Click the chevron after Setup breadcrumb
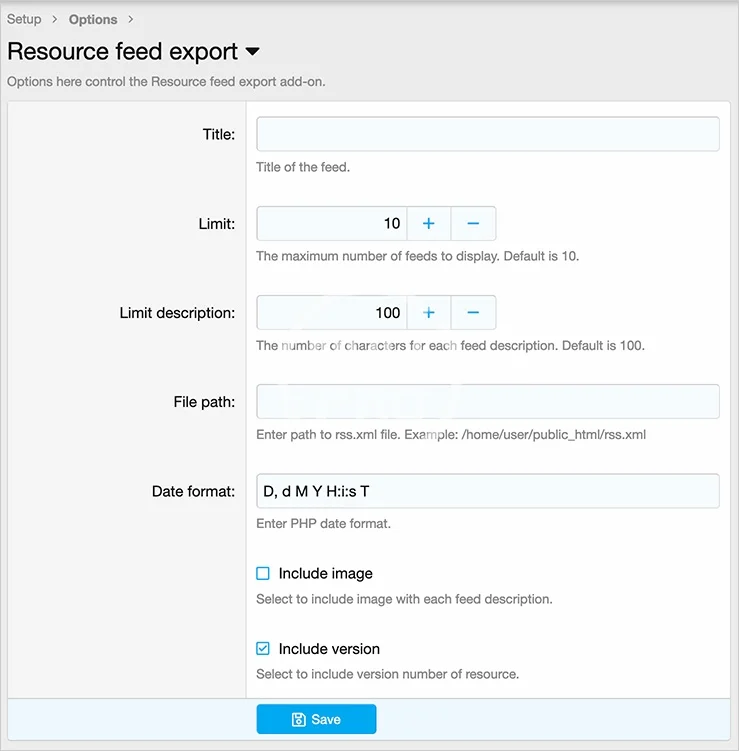 pyautogui.click(x=55, y=20)
